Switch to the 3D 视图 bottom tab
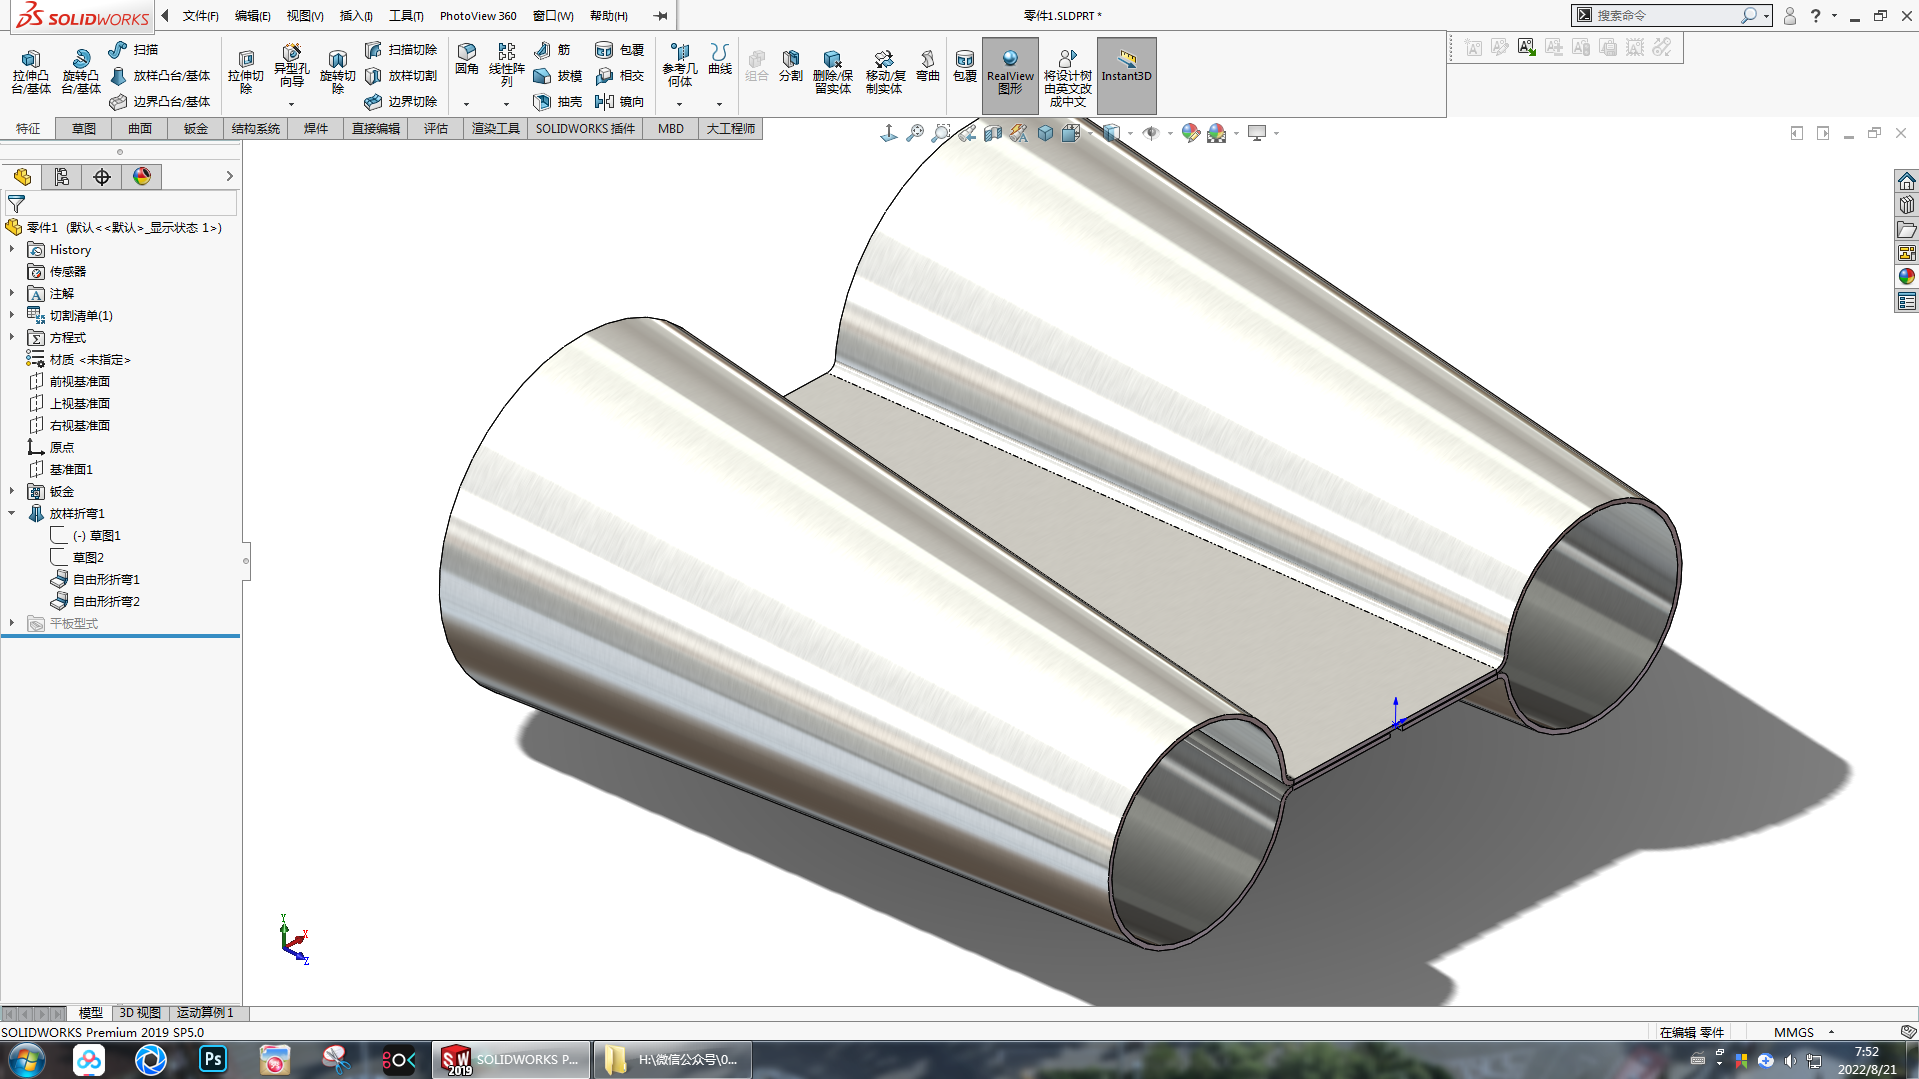The image size is (1919, 1079). pyautogui.click(x=140, y=1013)
